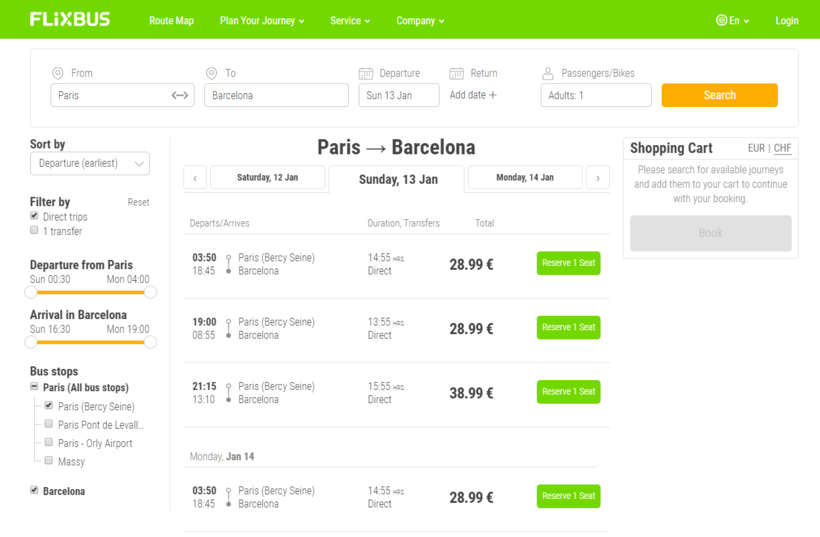This screenshot has height=537, width=820.
Task: Click the globe language icon
Action: [721, 20]
